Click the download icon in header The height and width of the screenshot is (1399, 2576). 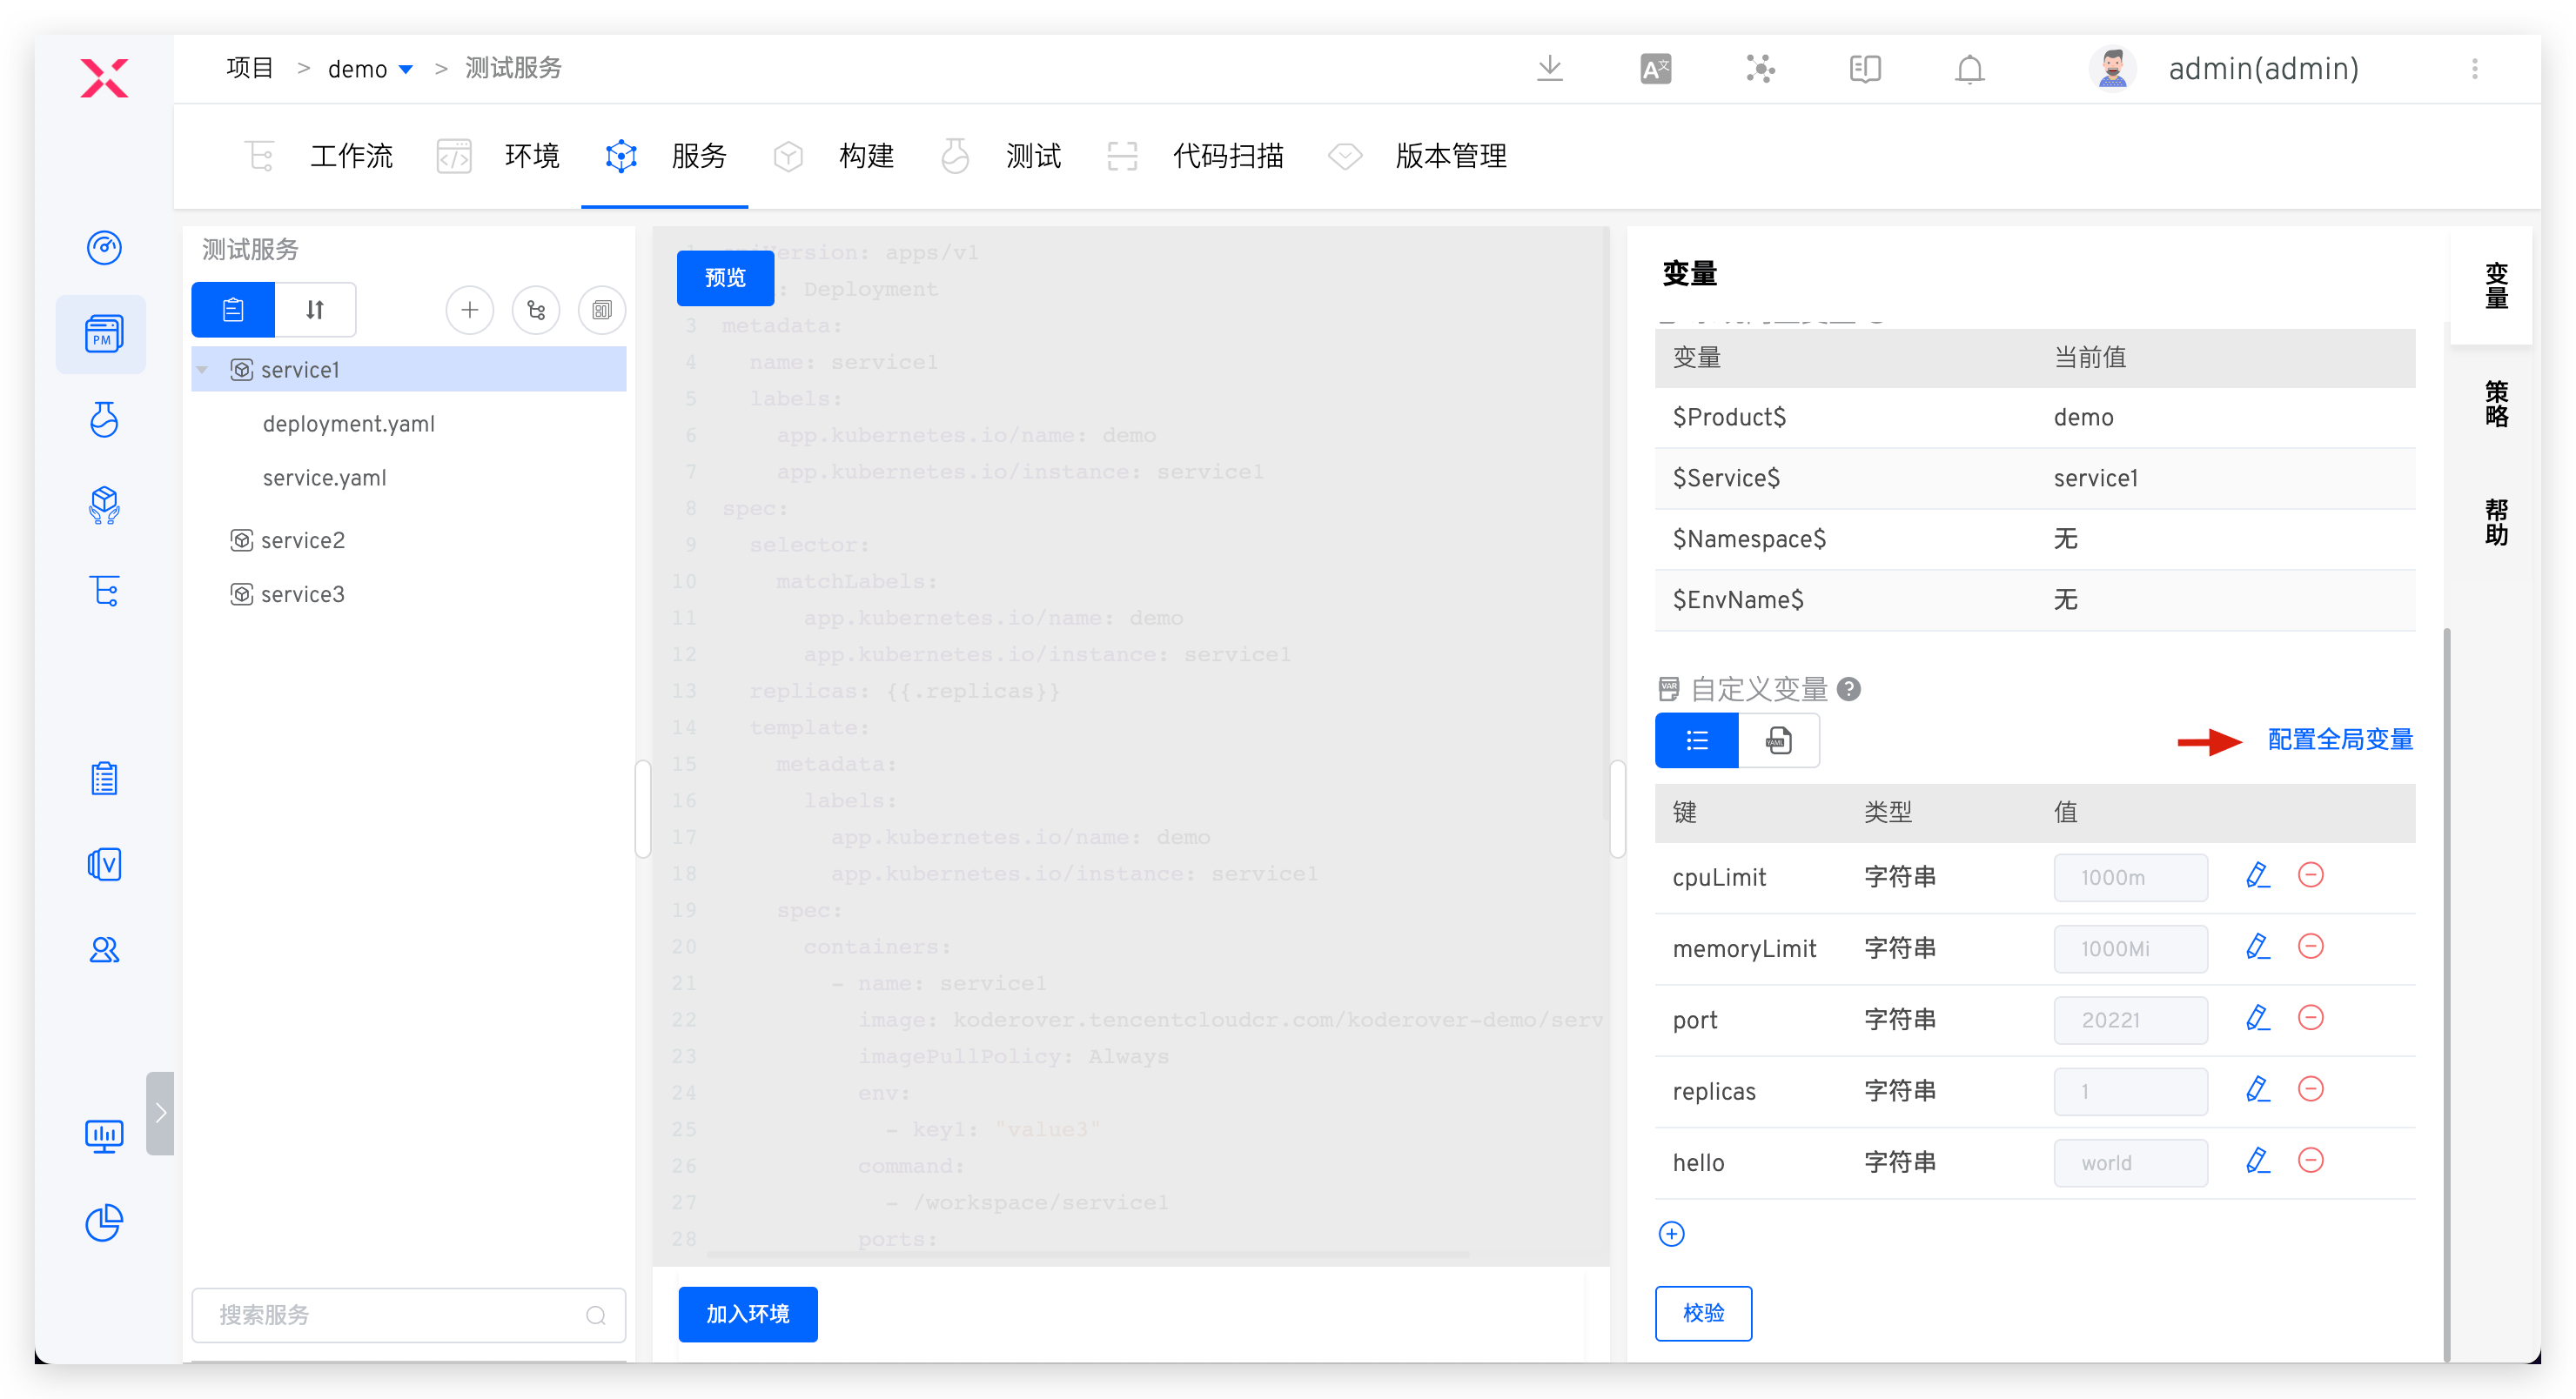pos(1549,68)
